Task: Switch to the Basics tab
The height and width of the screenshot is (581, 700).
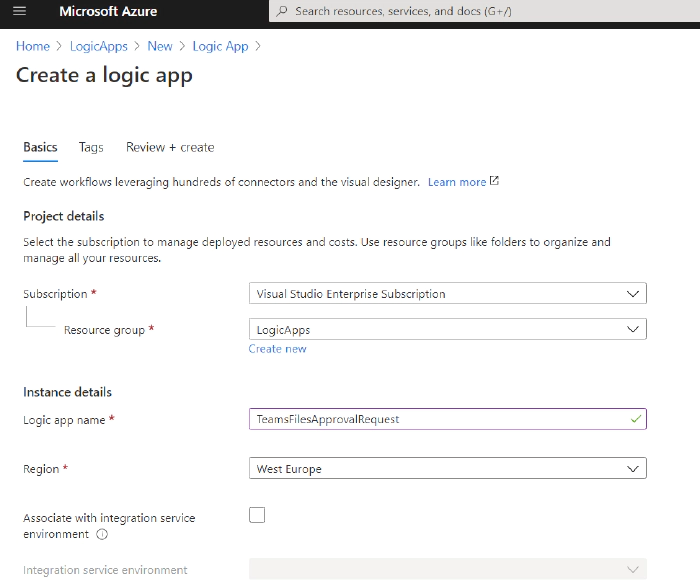Action: (x=40, y=147)
